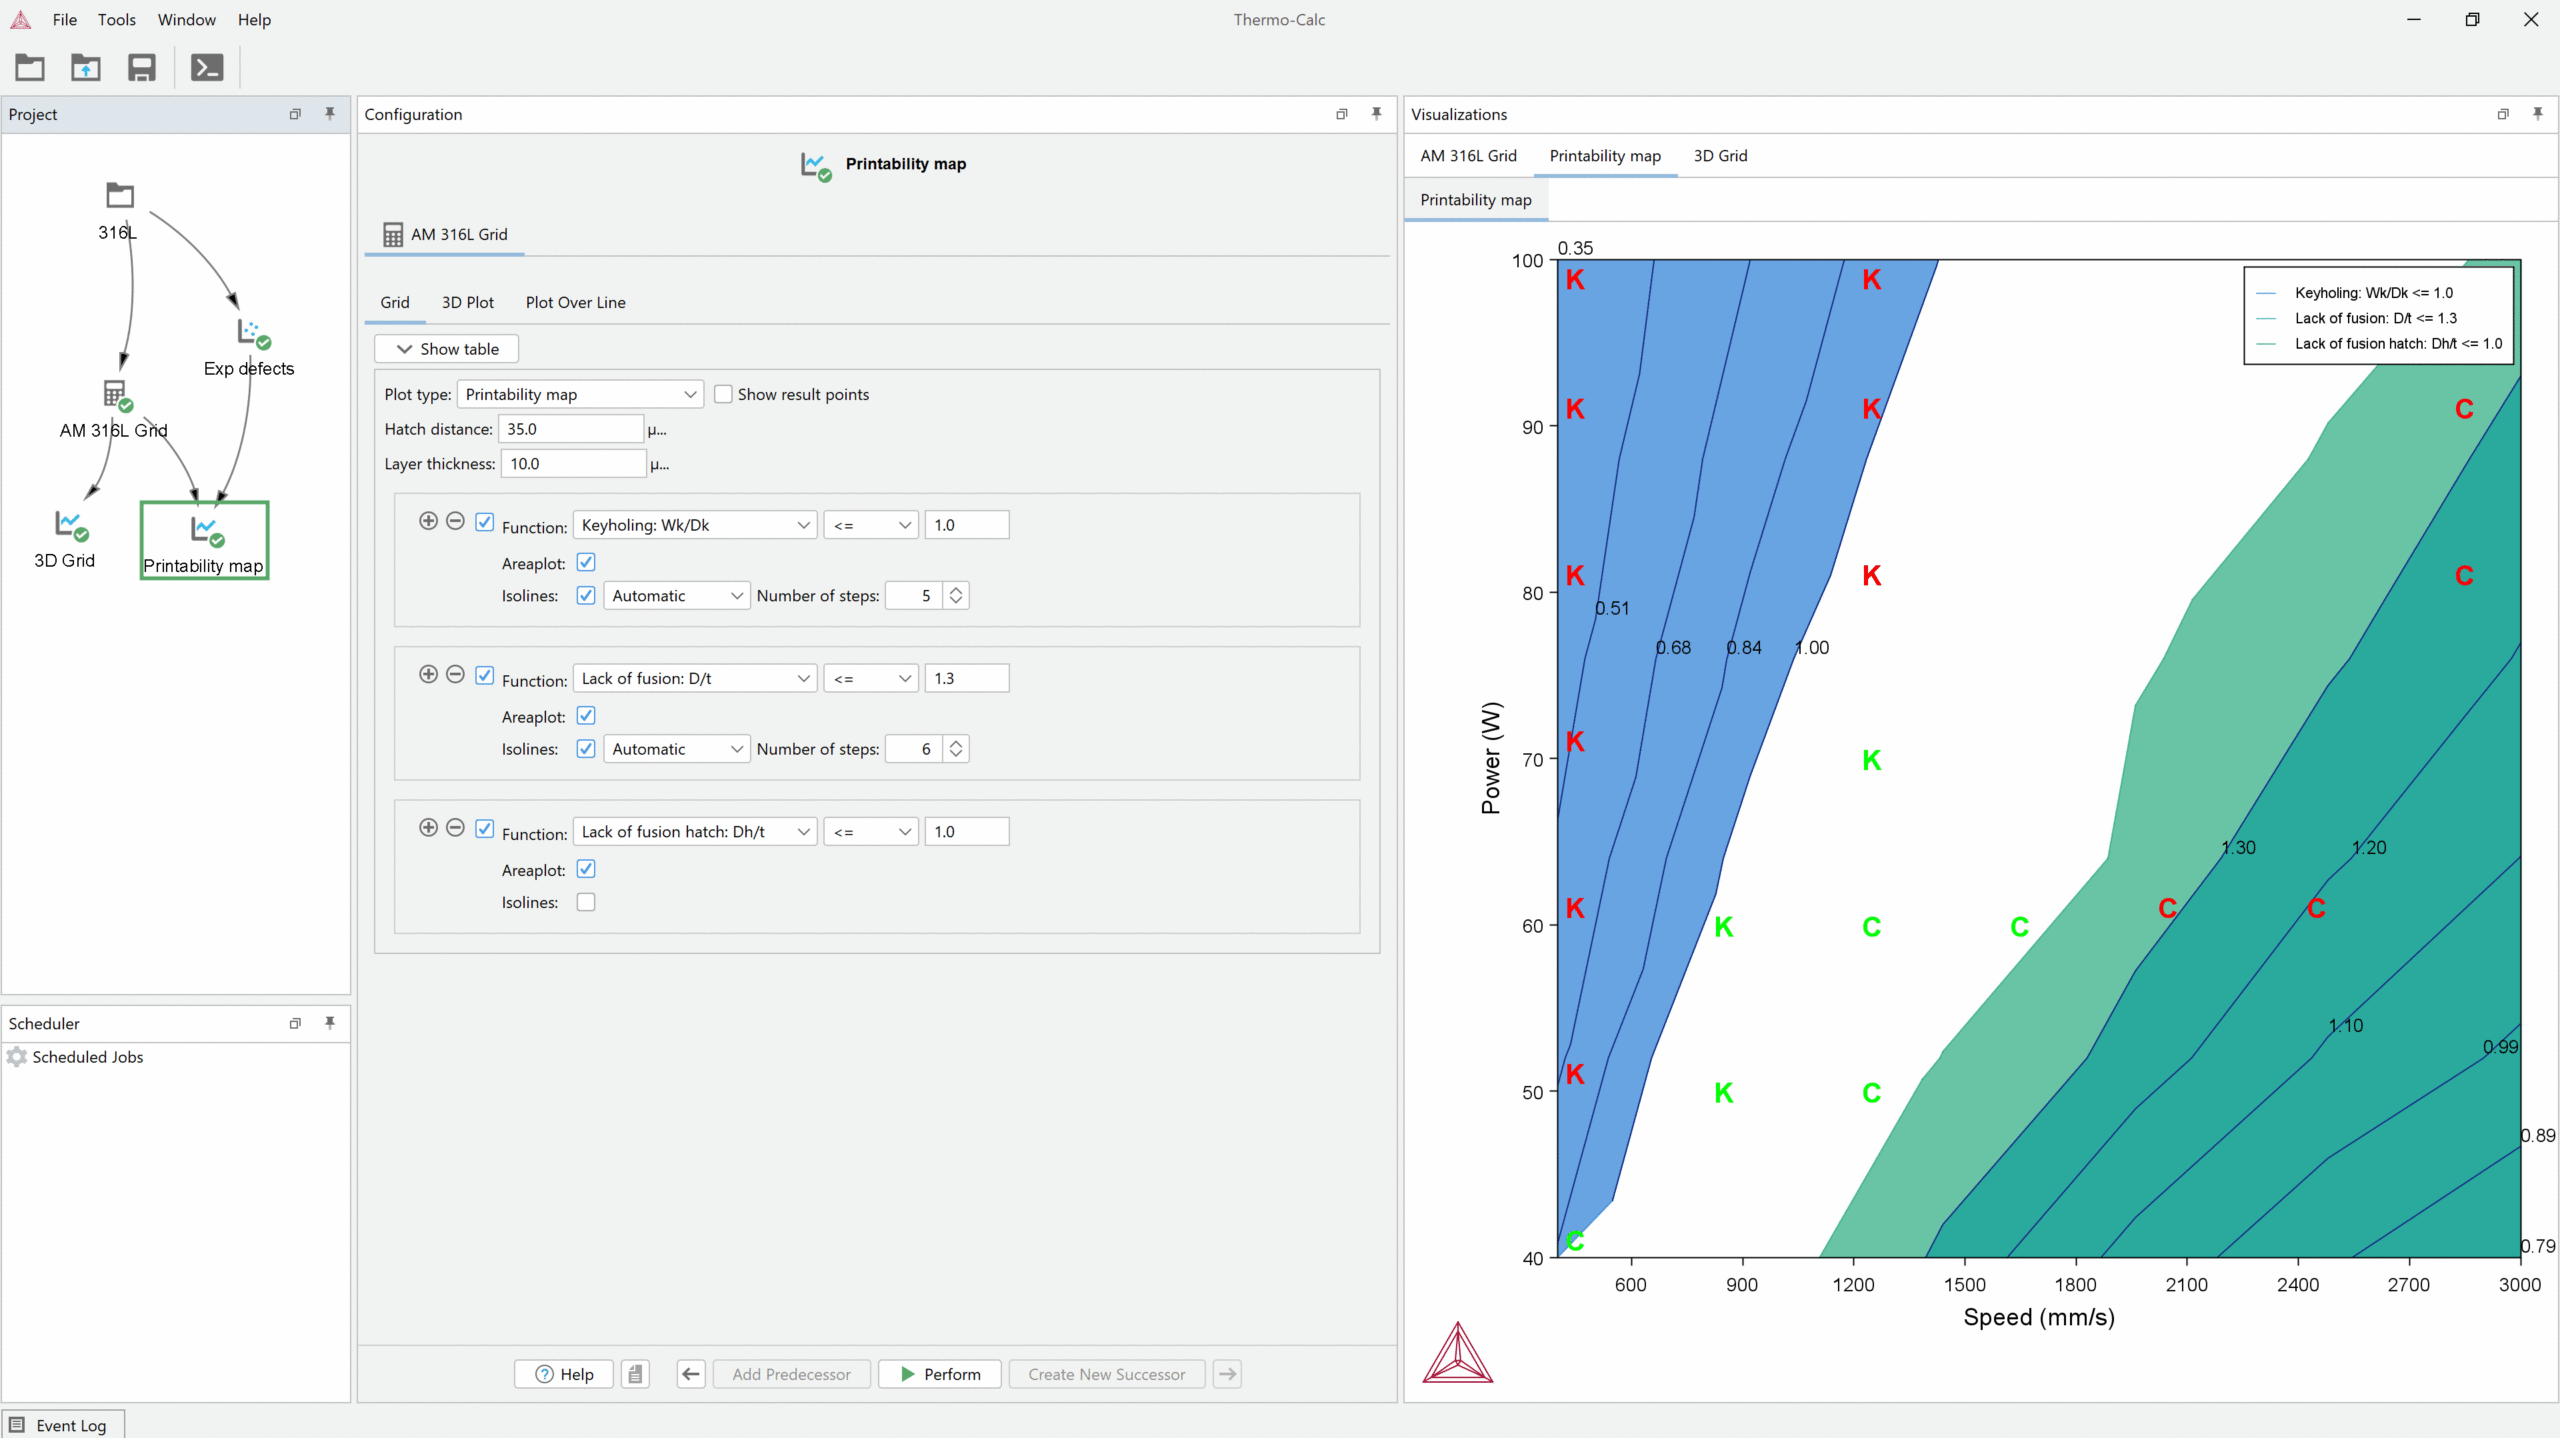Click the Help button
Image resolution: width=2560 pixels, height=1438 pixels.
coord(565,1374)
